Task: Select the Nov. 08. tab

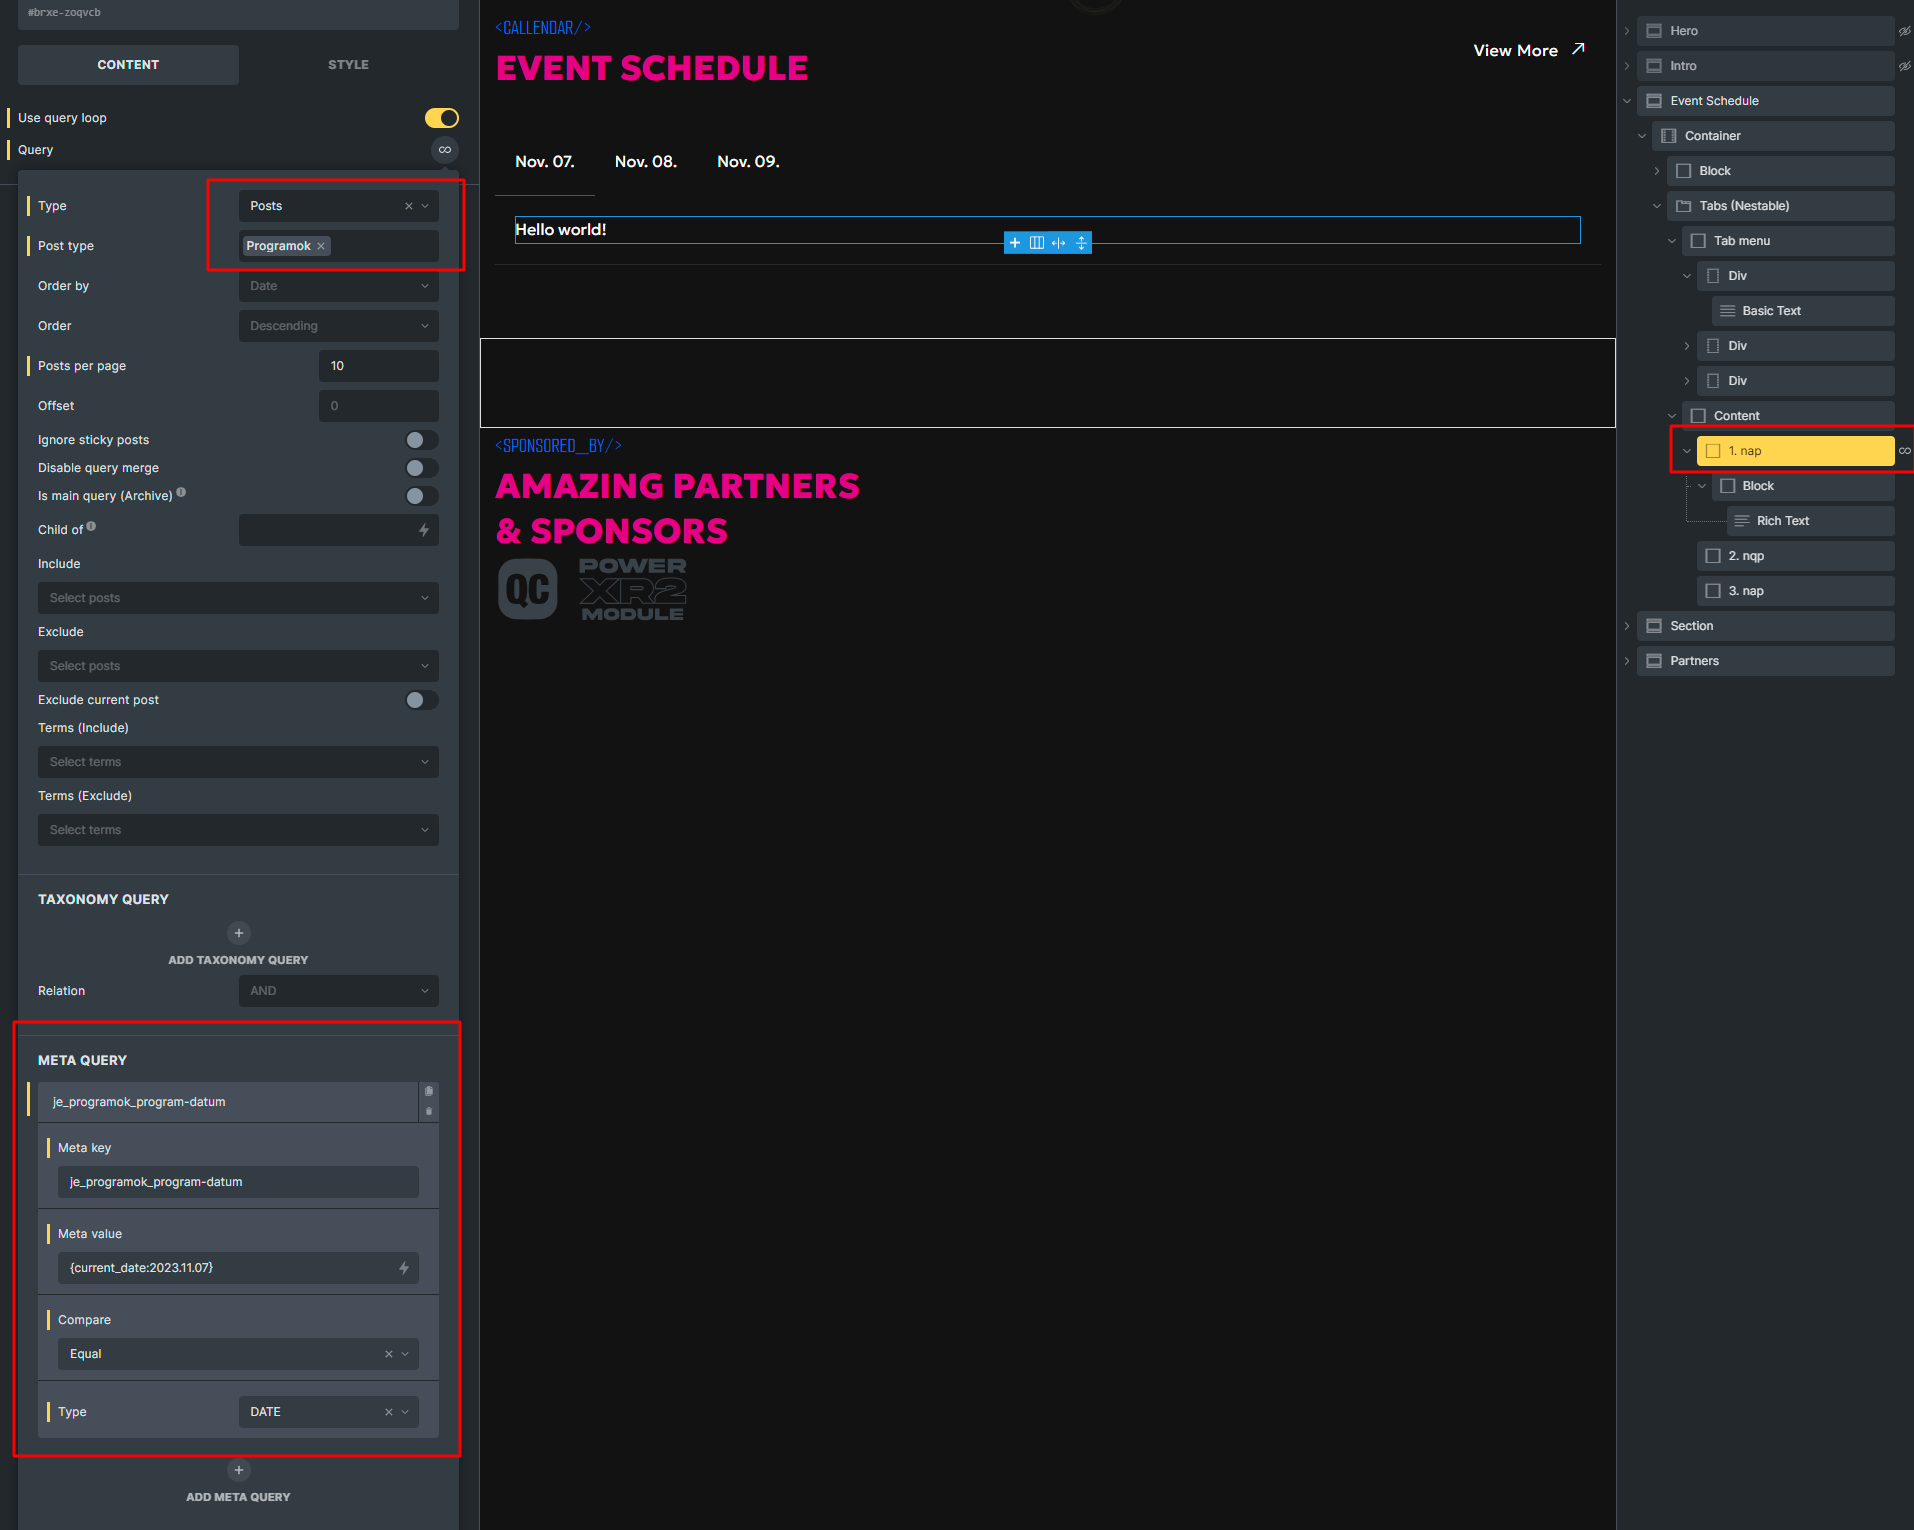Action: (x=645, y=161)
